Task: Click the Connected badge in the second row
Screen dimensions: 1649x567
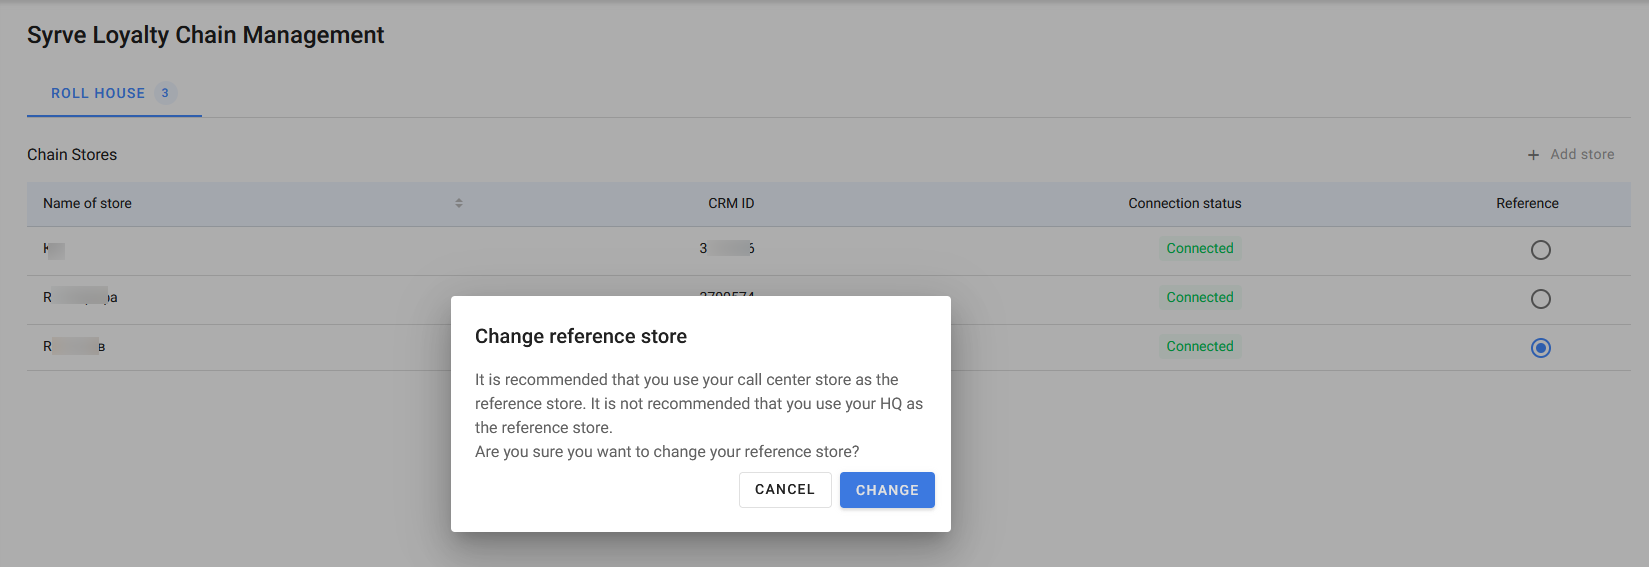Action: click(1199, 297)
